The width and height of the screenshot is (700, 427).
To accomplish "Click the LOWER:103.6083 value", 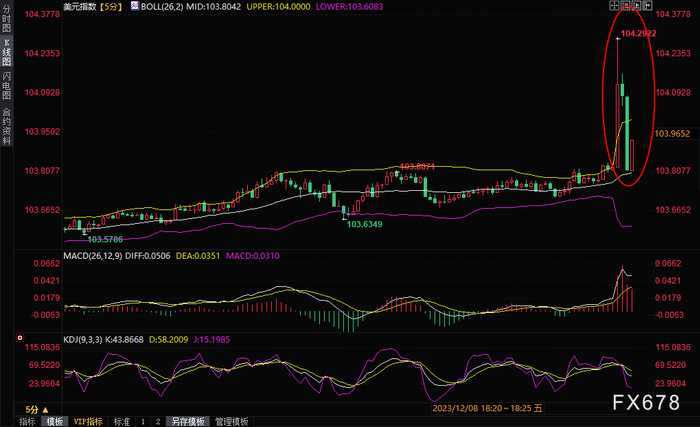I will [x=349, y=6].
